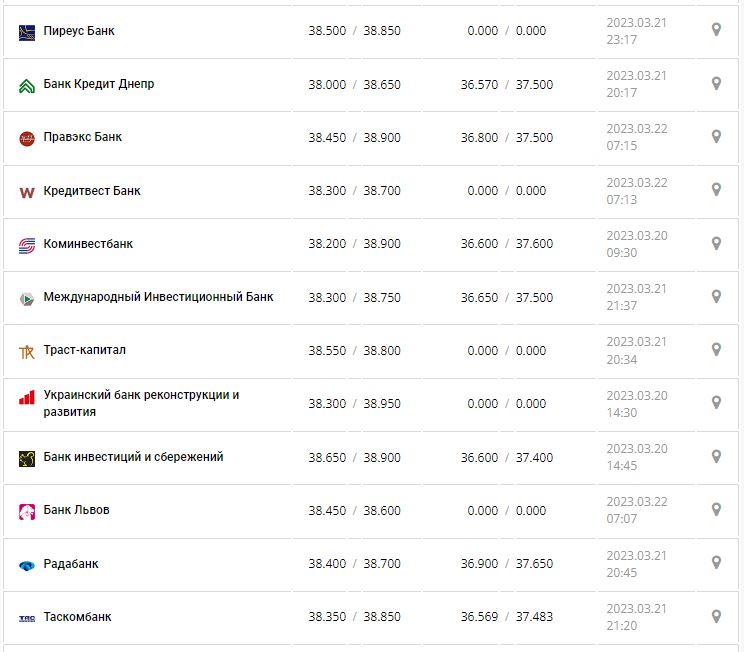Click the Банк инвестиций и сбережений name
The width and height of the screenshot is (744, 652).
pyautogui.click(x=133, y=457)
